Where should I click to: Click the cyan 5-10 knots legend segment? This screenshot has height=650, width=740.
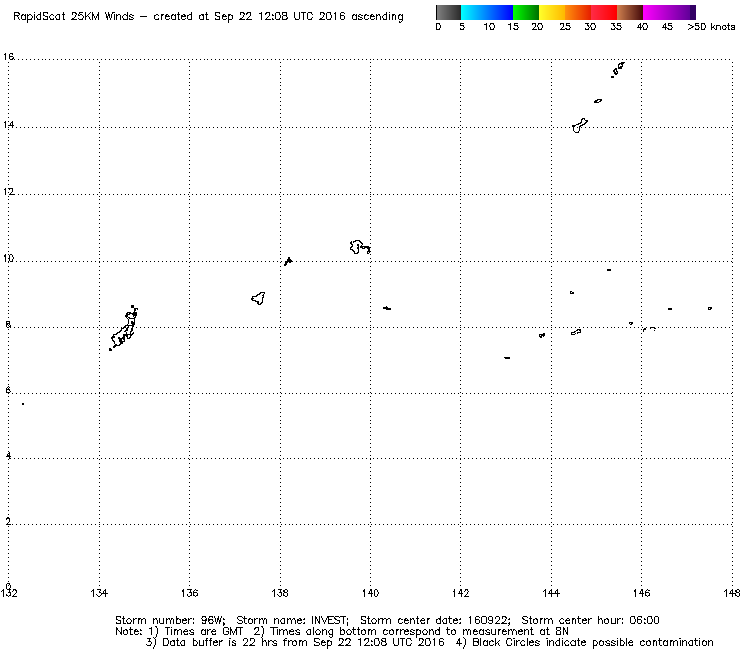click(473, 12)
